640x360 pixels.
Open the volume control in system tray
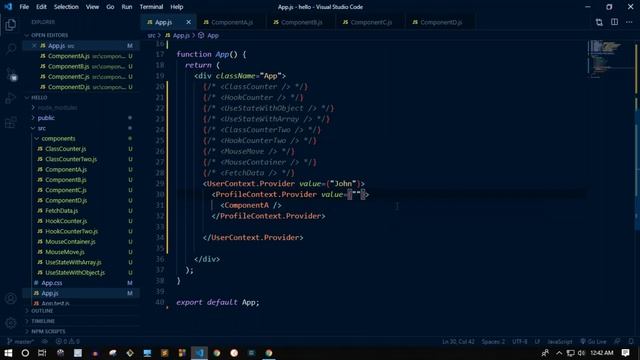point(581,353)
